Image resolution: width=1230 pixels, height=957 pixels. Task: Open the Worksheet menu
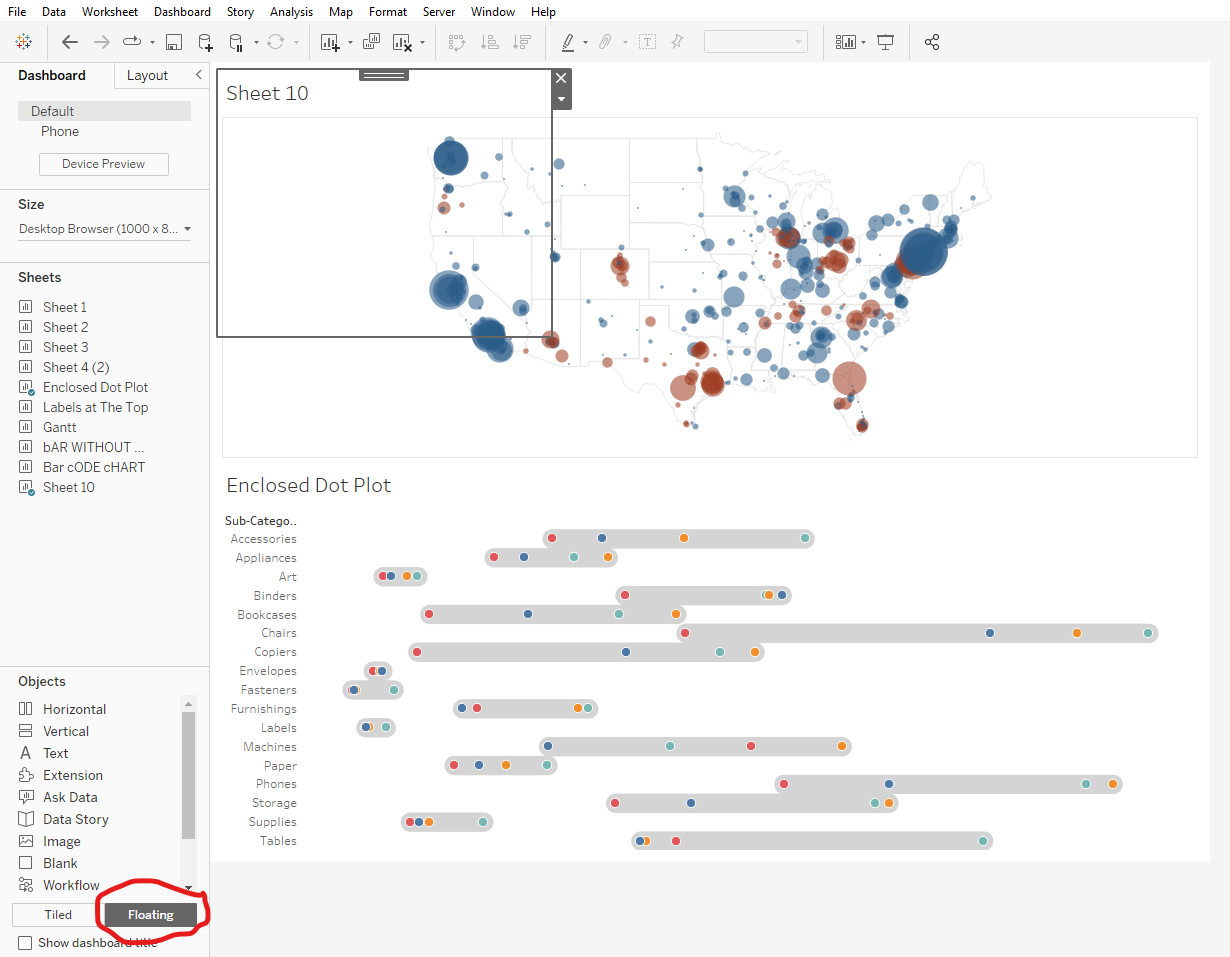coord(110,12)
